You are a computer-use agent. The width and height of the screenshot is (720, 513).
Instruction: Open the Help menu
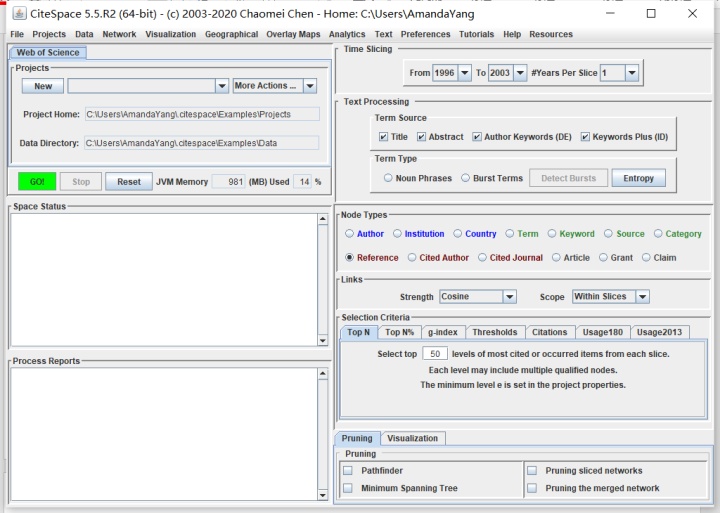(x=512, y=34)
